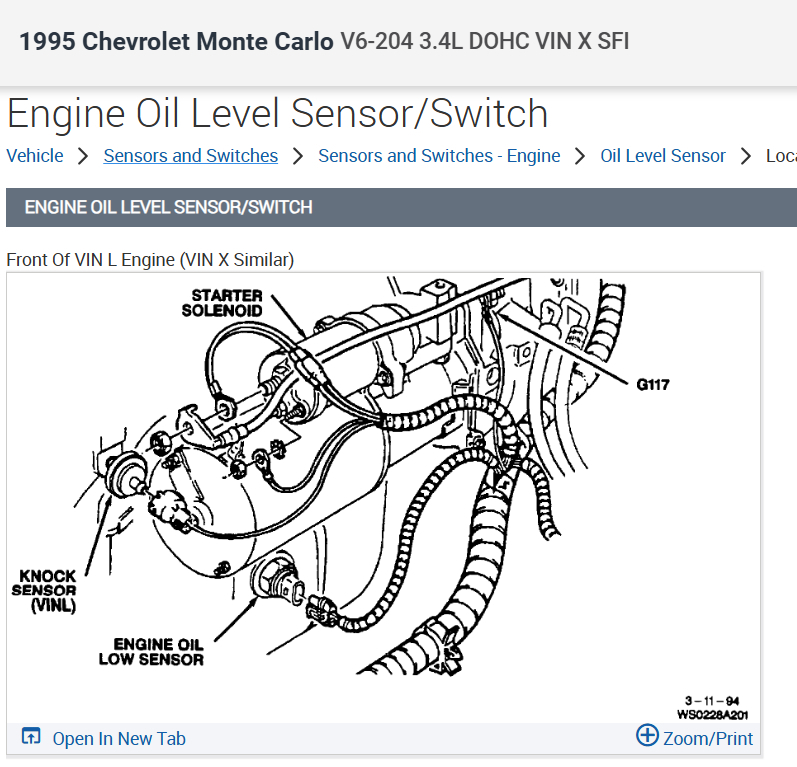Click chevron after Vehicle breadcrumb
The image size is (797, 767).
click(83, 156)
